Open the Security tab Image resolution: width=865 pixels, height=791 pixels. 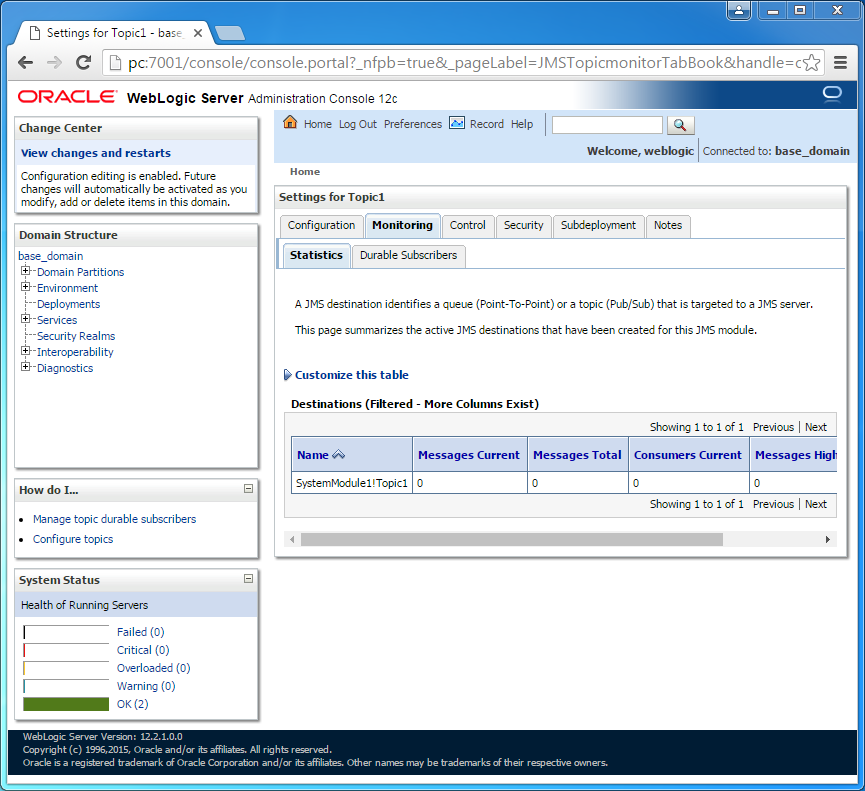coord(524,226)
